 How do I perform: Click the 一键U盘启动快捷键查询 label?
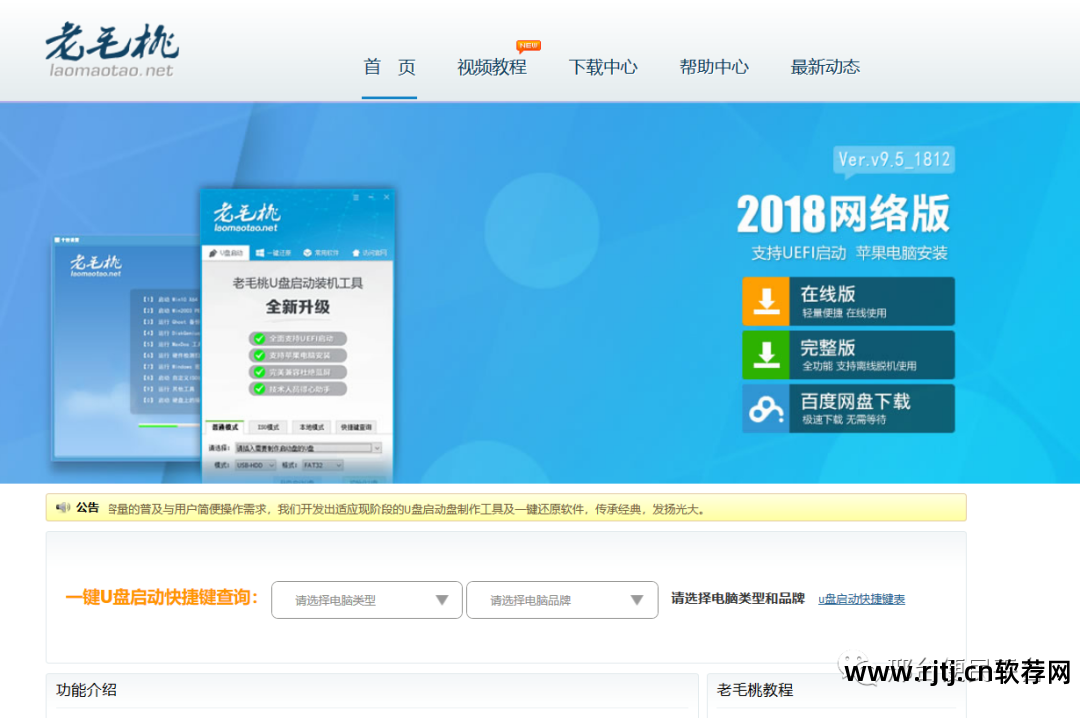(162, 597)
